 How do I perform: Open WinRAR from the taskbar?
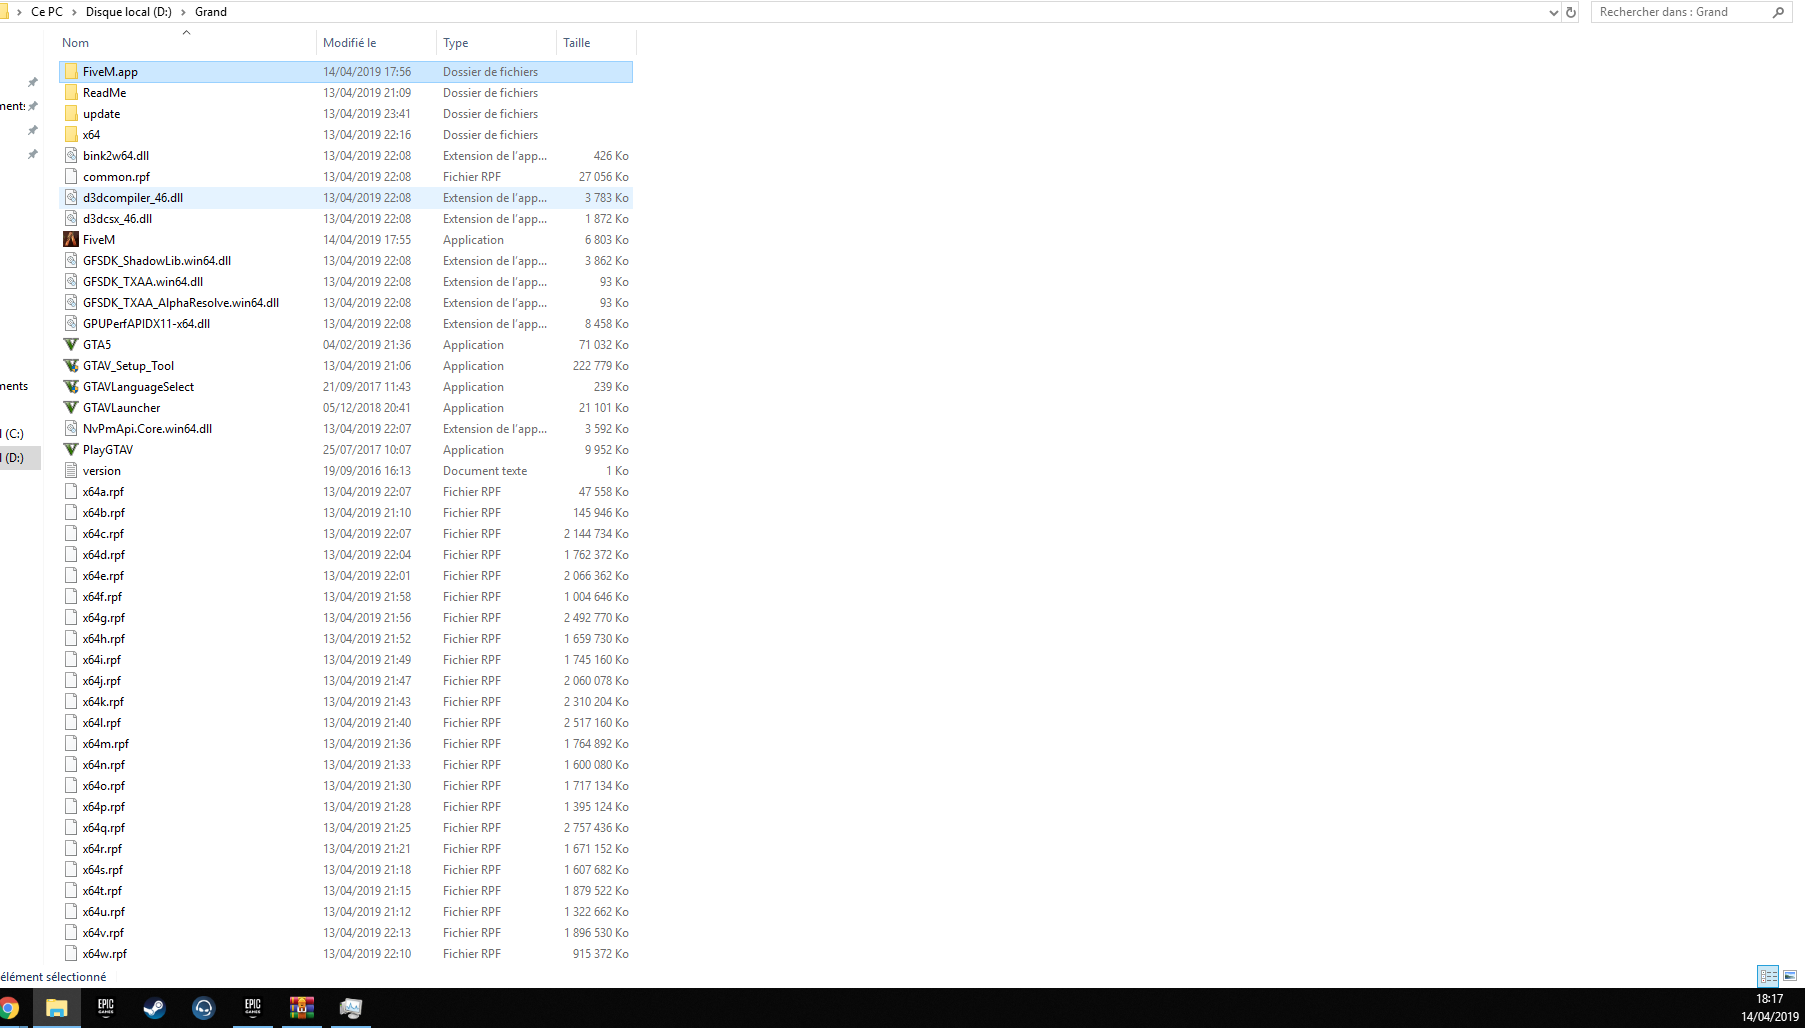[x=301, y=1008]
